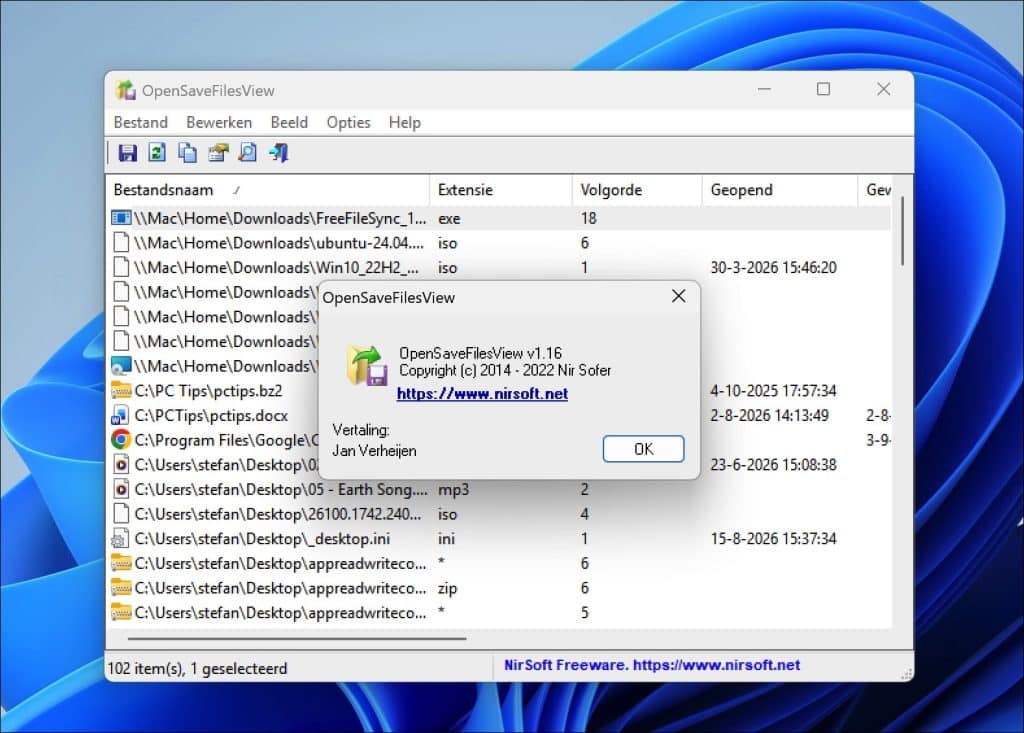Click the NirSoft Freeware status bar link

point(652,665)
